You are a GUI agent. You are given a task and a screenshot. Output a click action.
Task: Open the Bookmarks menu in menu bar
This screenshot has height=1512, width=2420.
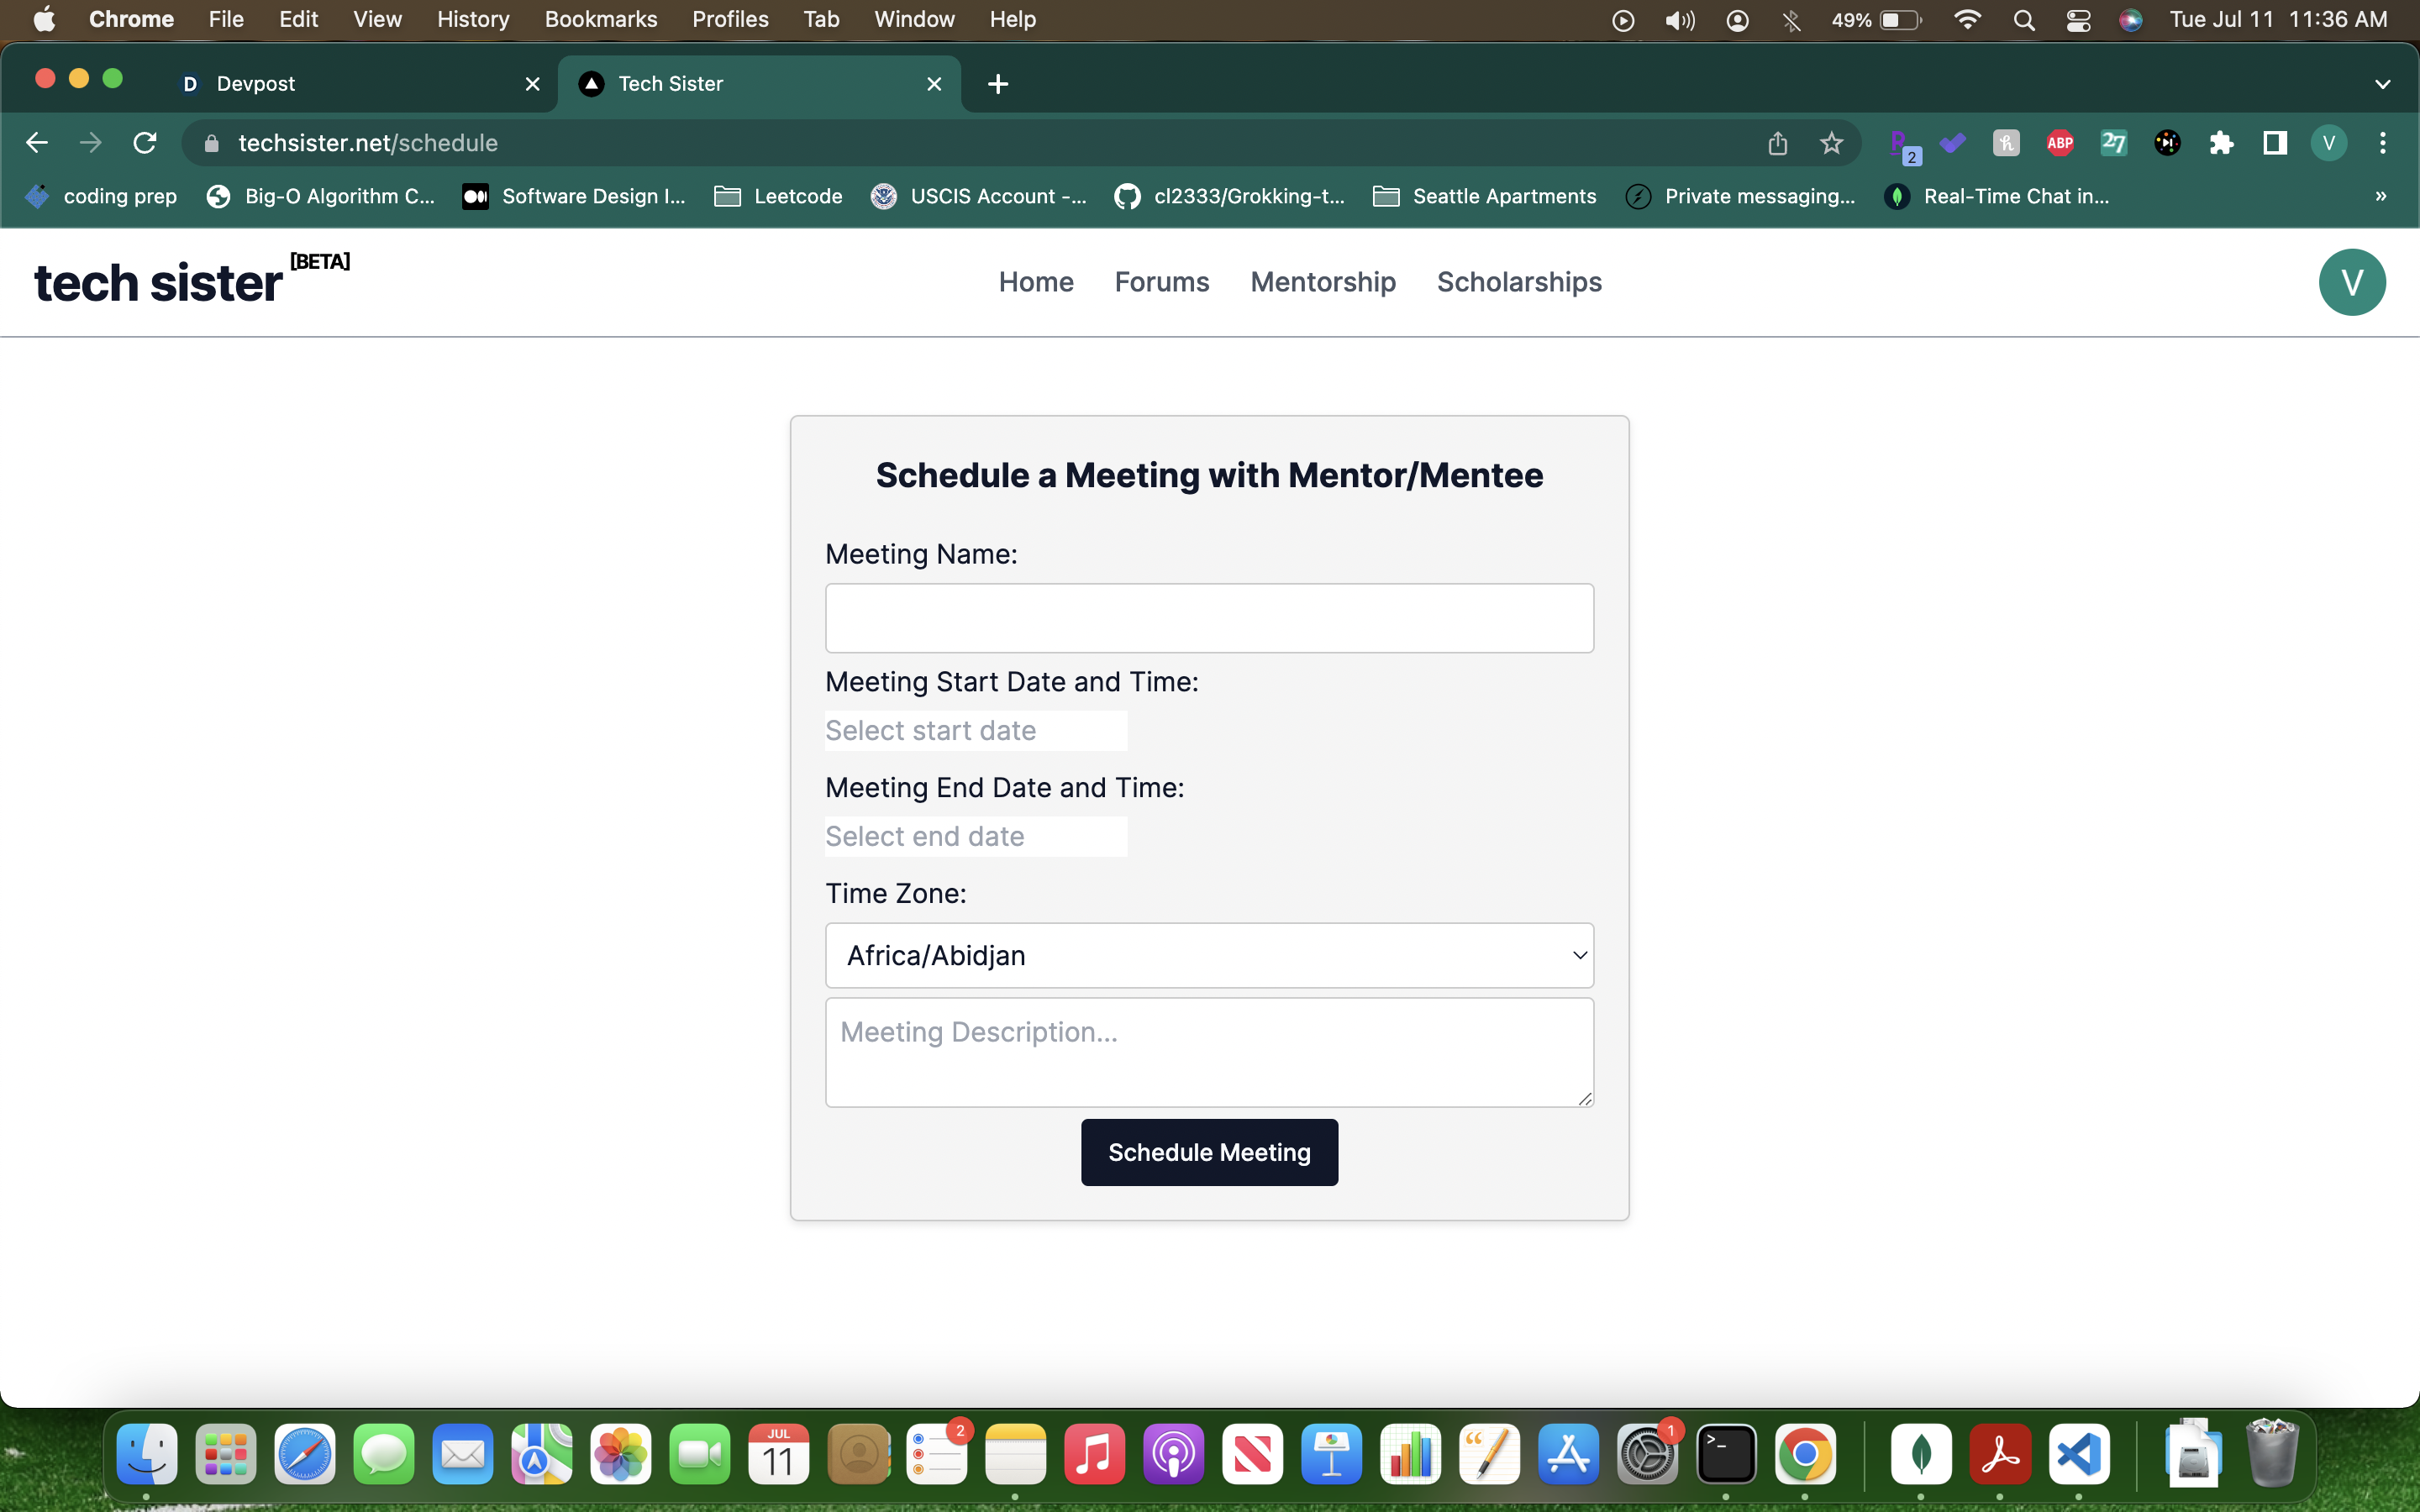coord(600,20)
